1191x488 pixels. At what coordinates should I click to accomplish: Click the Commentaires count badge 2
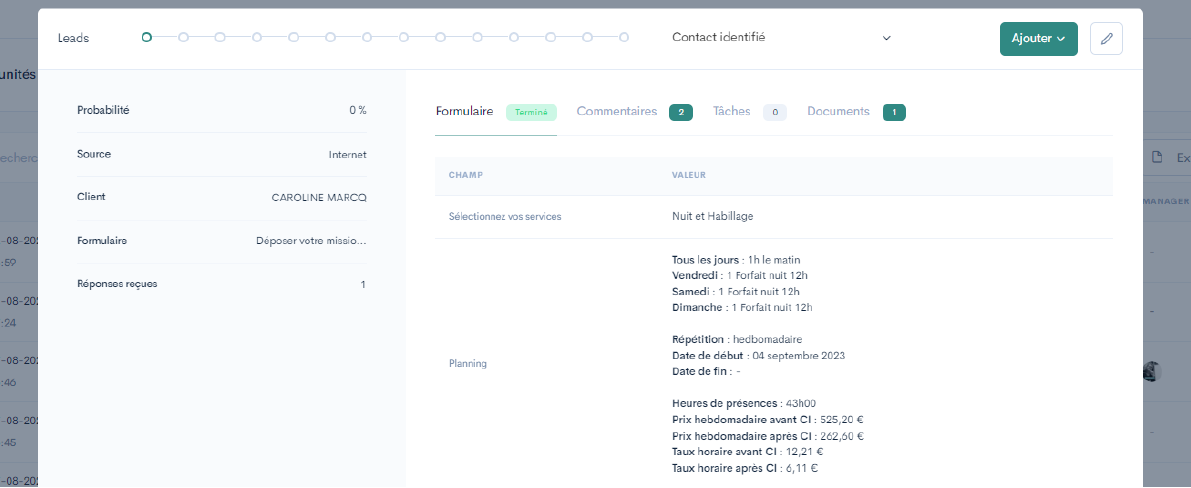pyautogui.click(x=681, y=112)
